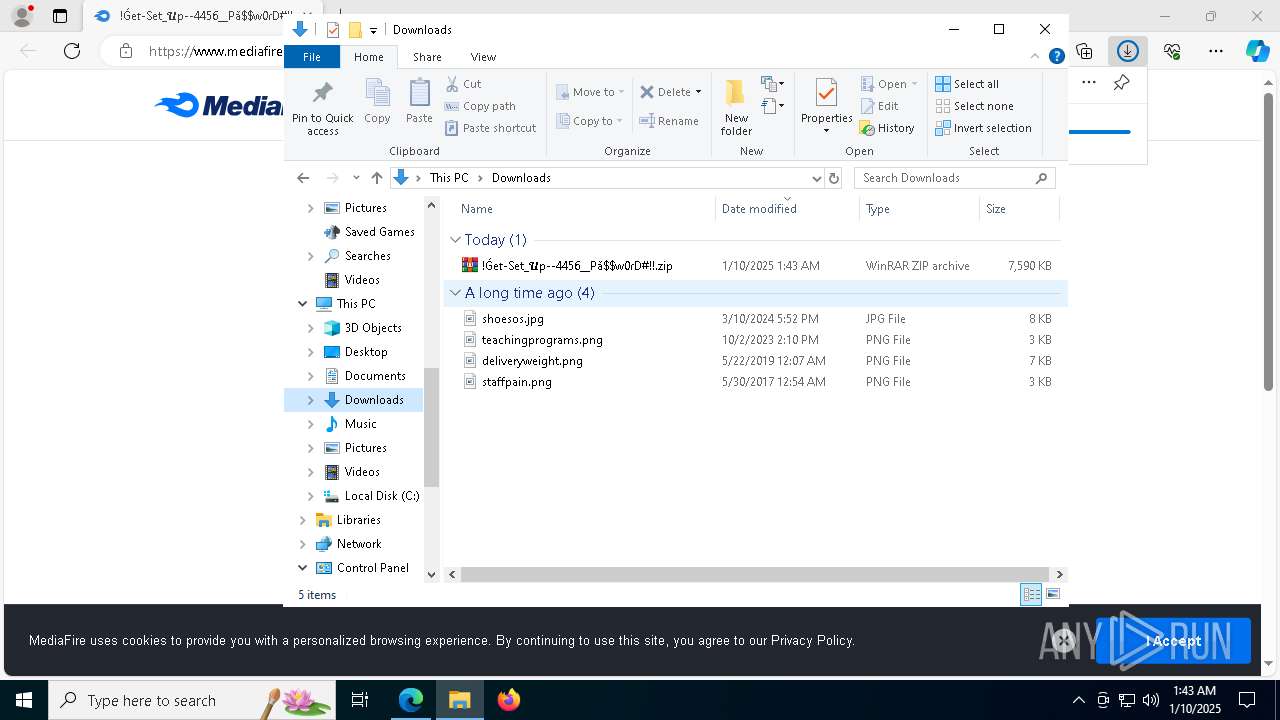Click the Search Downloads field
This screenshot has height=720, width=1280.
pos(954,178)
